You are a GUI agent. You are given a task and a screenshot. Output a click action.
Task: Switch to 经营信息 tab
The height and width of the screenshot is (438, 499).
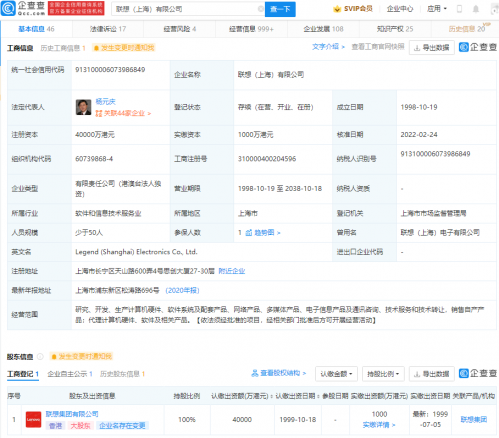pos(251,29)
